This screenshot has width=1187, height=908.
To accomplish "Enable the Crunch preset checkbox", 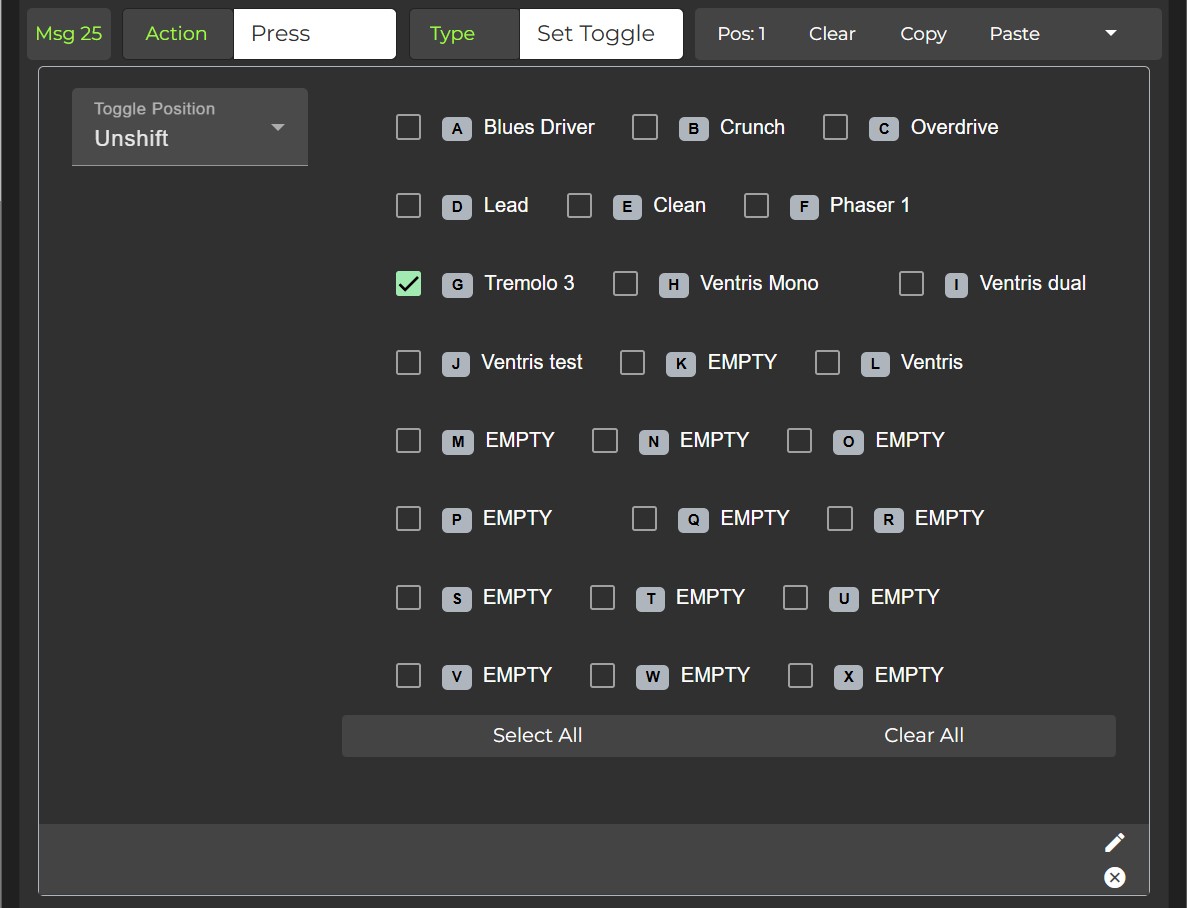I will 645,127.
